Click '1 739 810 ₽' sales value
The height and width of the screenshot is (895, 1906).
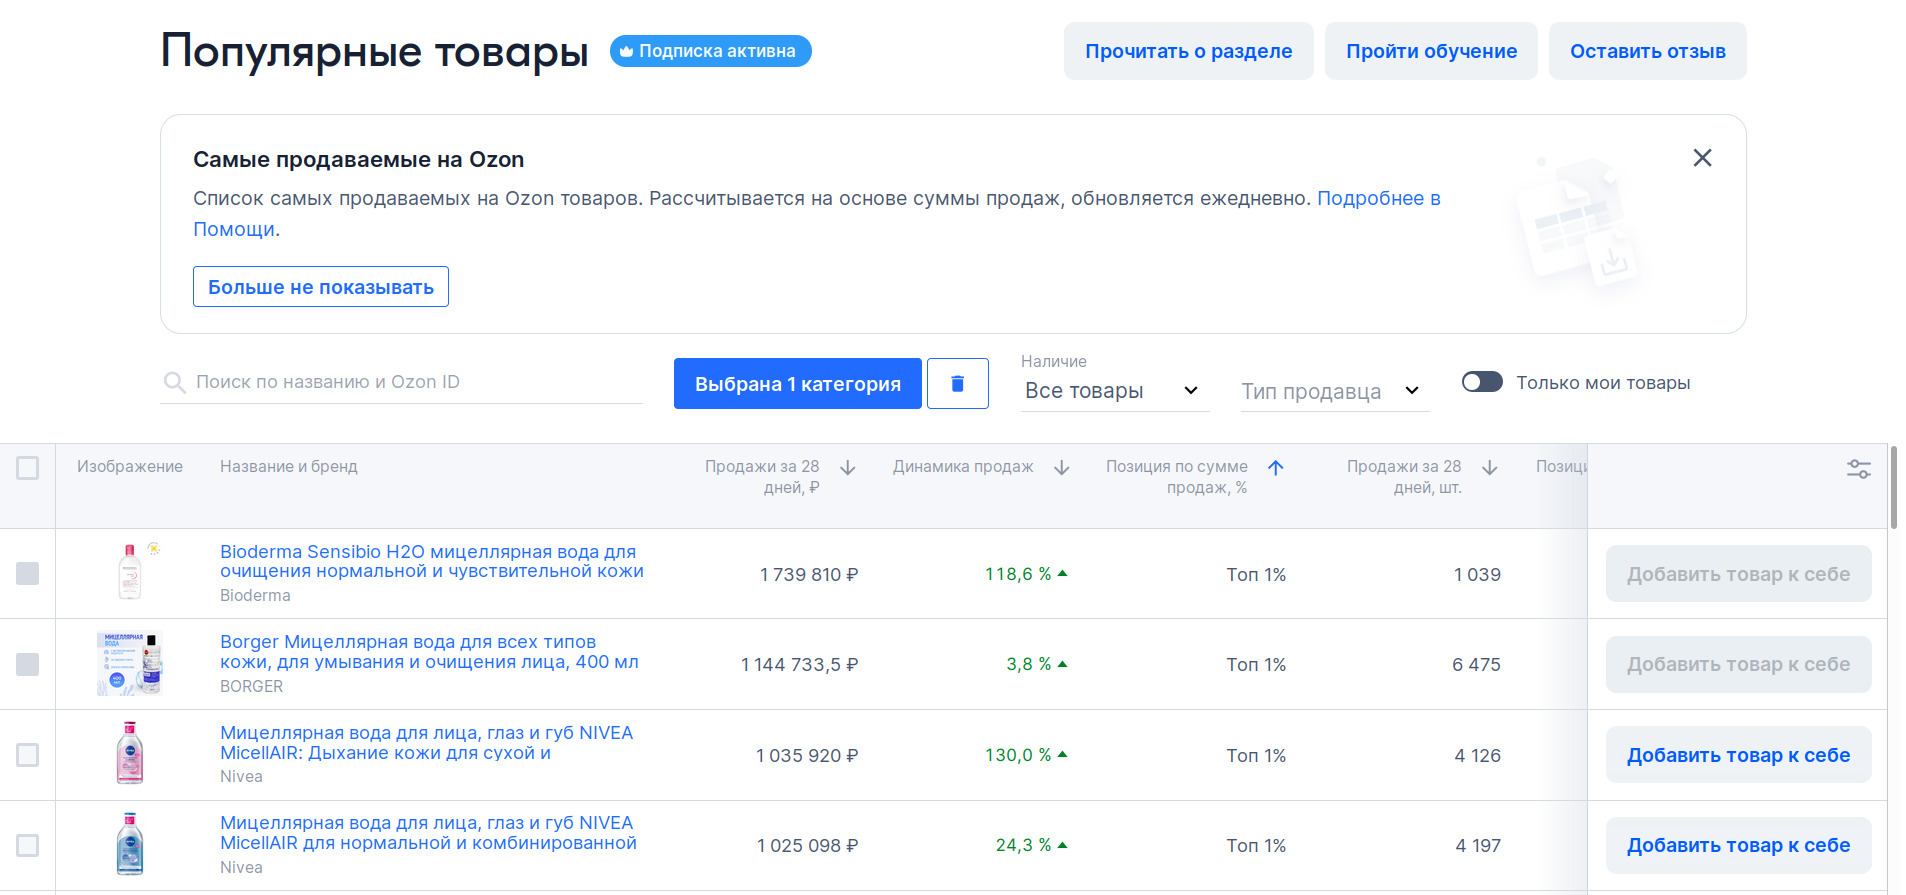pyautogui.click(x=809, y=574)
